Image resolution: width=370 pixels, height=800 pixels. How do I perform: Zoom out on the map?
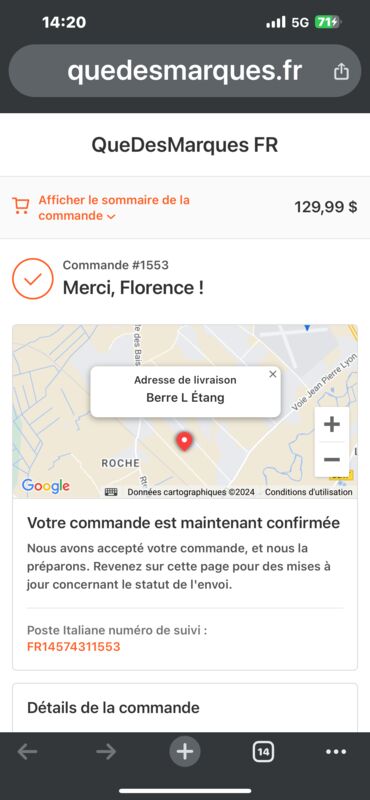[332, 459]
